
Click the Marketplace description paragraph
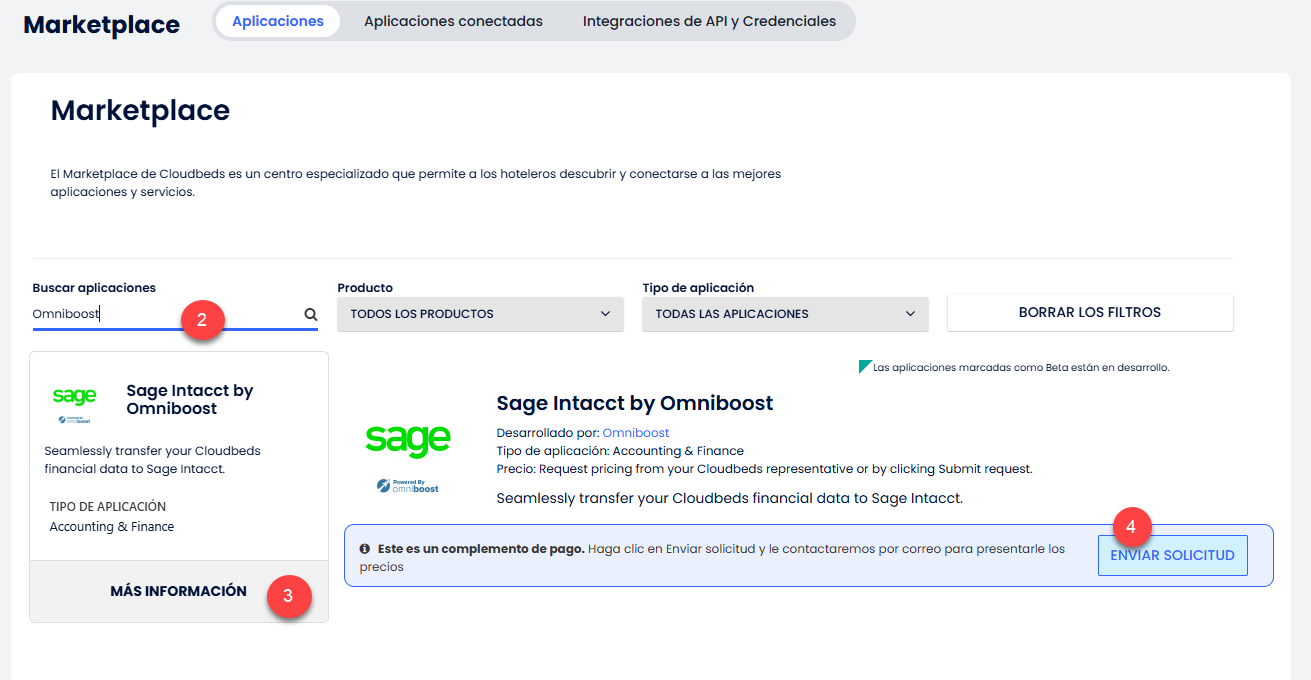pos(416,183)
